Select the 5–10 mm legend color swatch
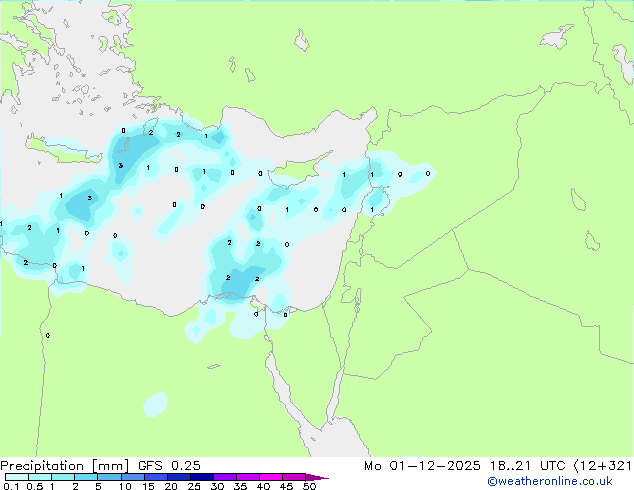This screenshot has height=490, width=634. click(109, 477)
